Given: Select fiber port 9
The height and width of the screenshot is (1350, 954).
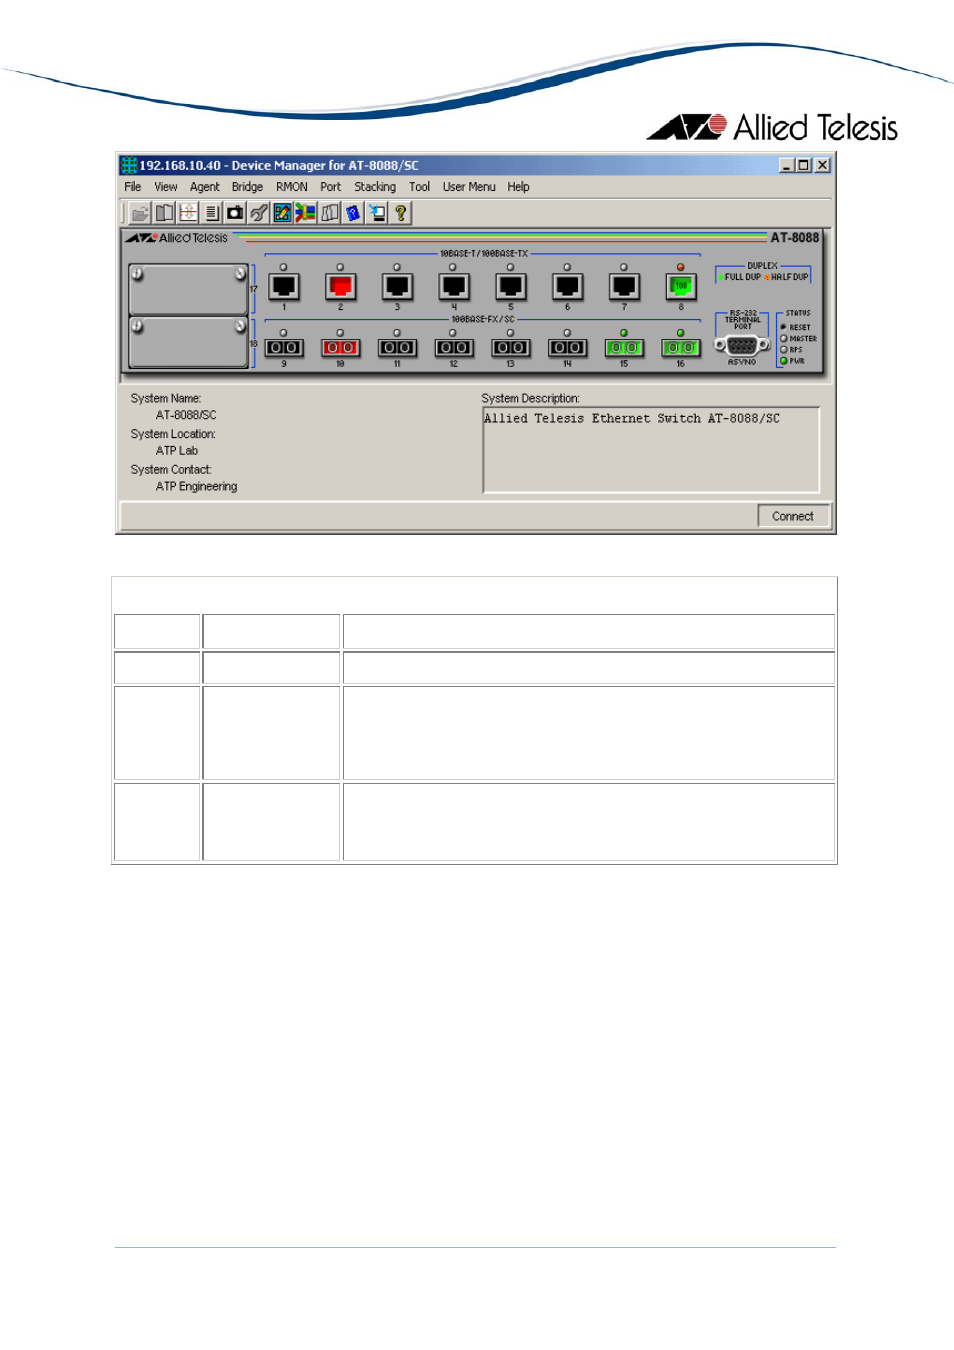Looking at the screenshot, I should (284, 348).
